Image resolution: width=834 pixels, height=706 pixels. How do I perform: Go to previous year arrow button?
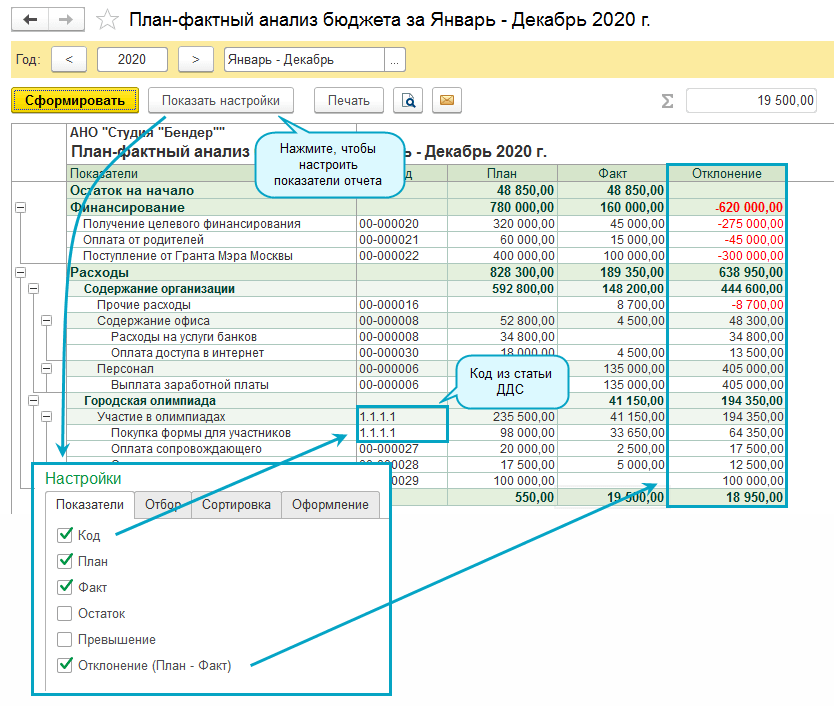click(69, 60)
